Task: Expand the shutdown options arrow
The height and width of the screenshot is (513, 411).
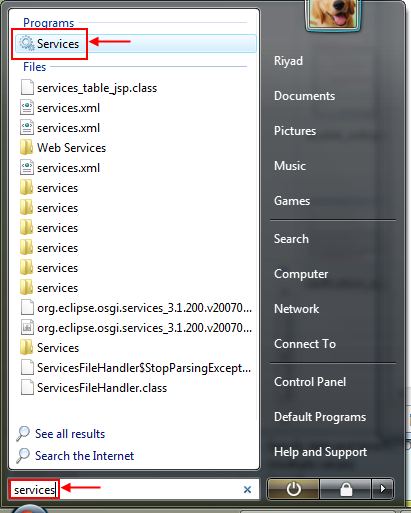Action: [x=383, y=489]
